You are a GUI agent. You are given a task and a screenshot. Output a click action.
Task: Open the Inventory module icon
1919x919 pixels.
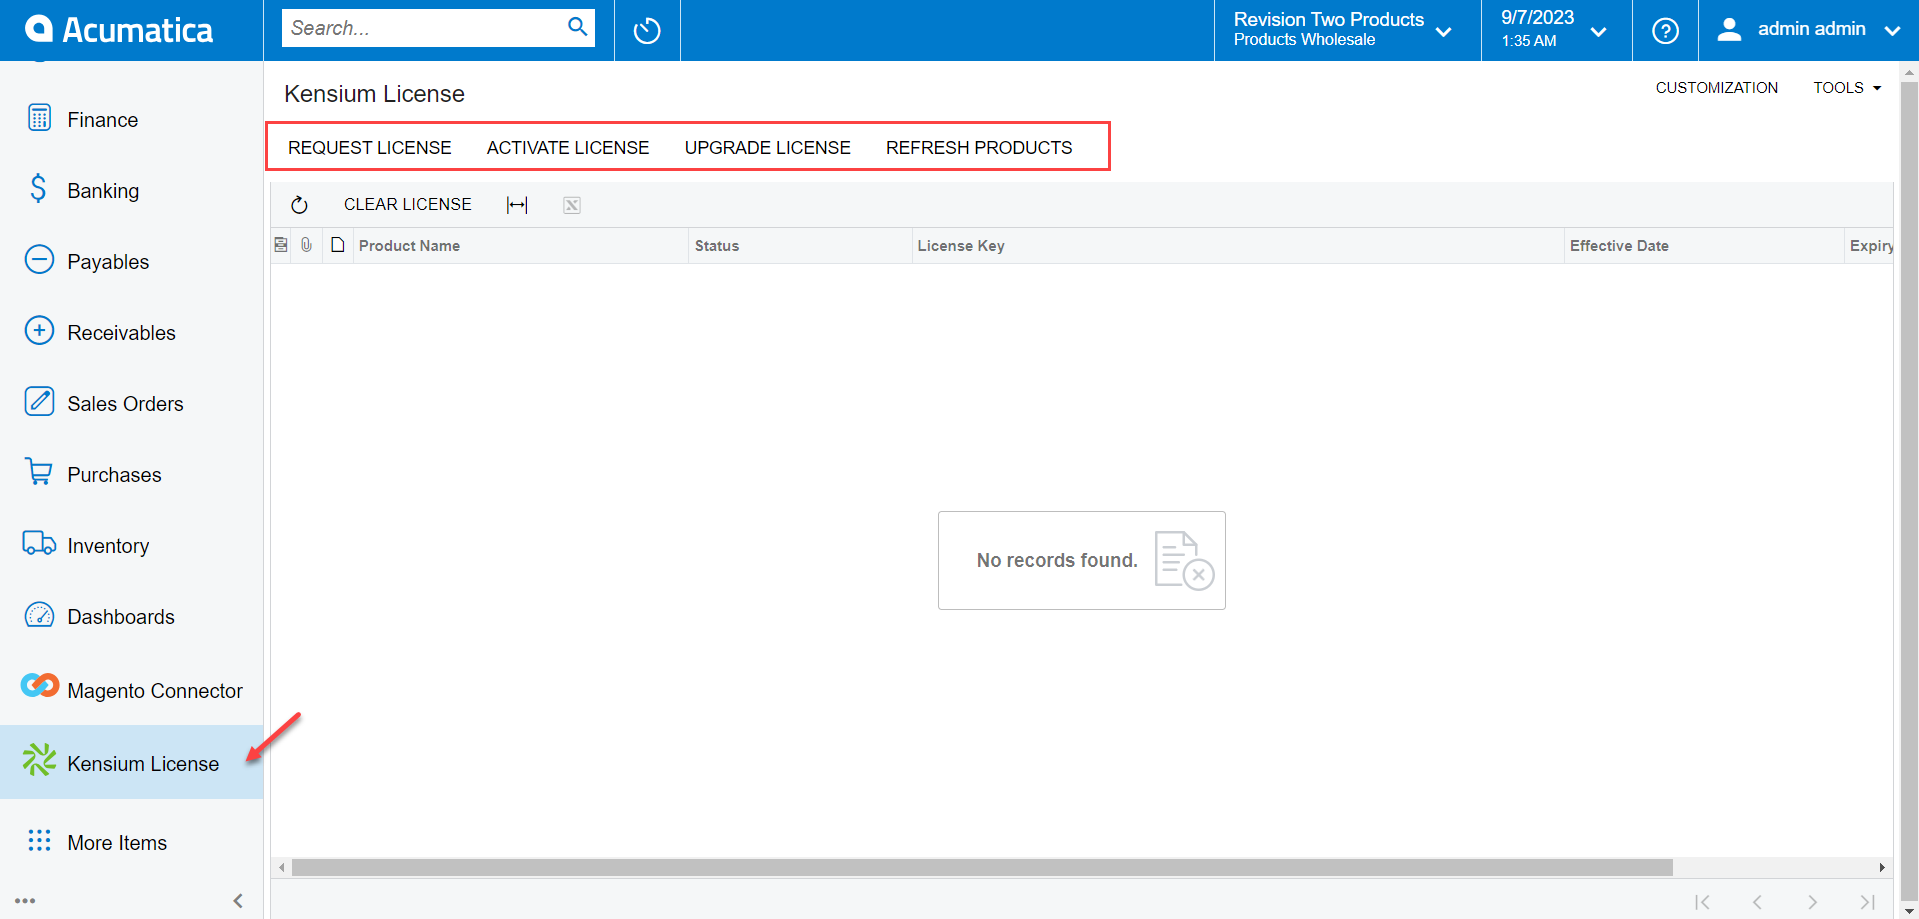coord(39,543)
